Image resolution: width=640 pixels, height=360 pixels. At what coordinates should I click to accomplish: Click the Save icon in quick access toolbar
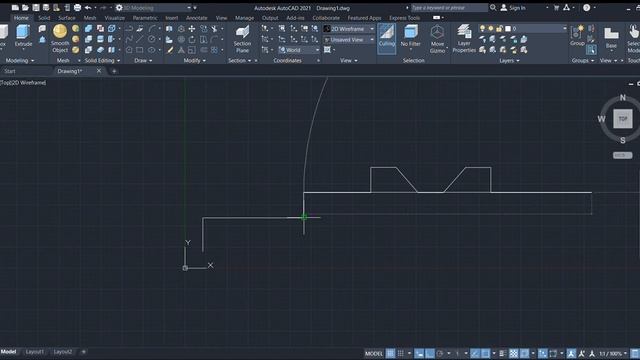pos(36,8)
